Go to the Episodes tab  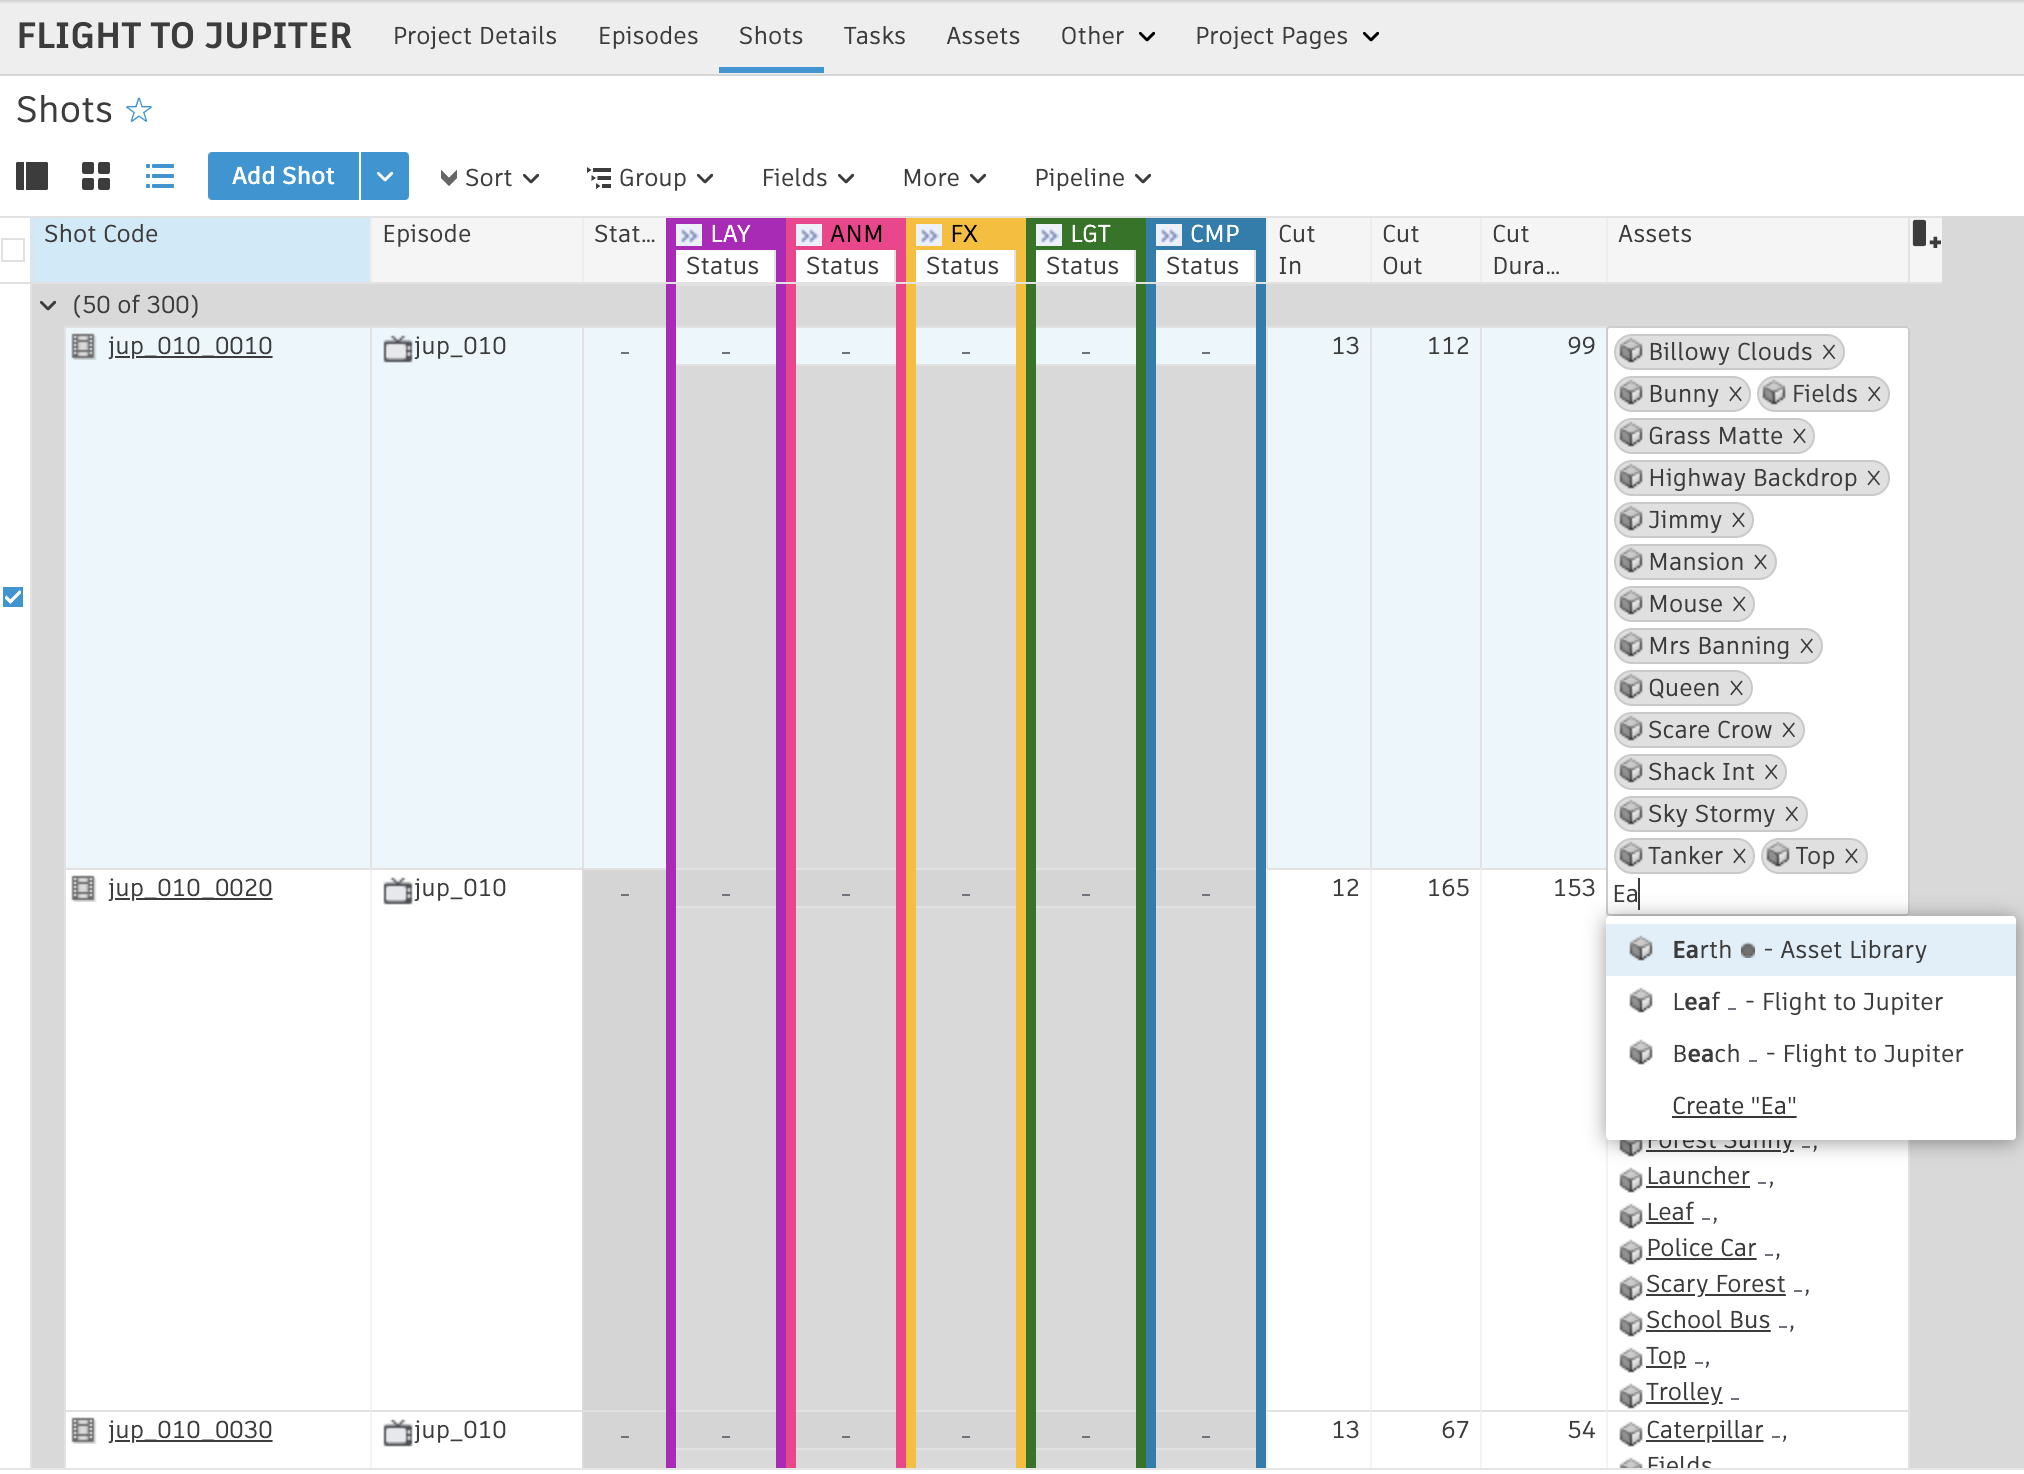tap(648, 36)
